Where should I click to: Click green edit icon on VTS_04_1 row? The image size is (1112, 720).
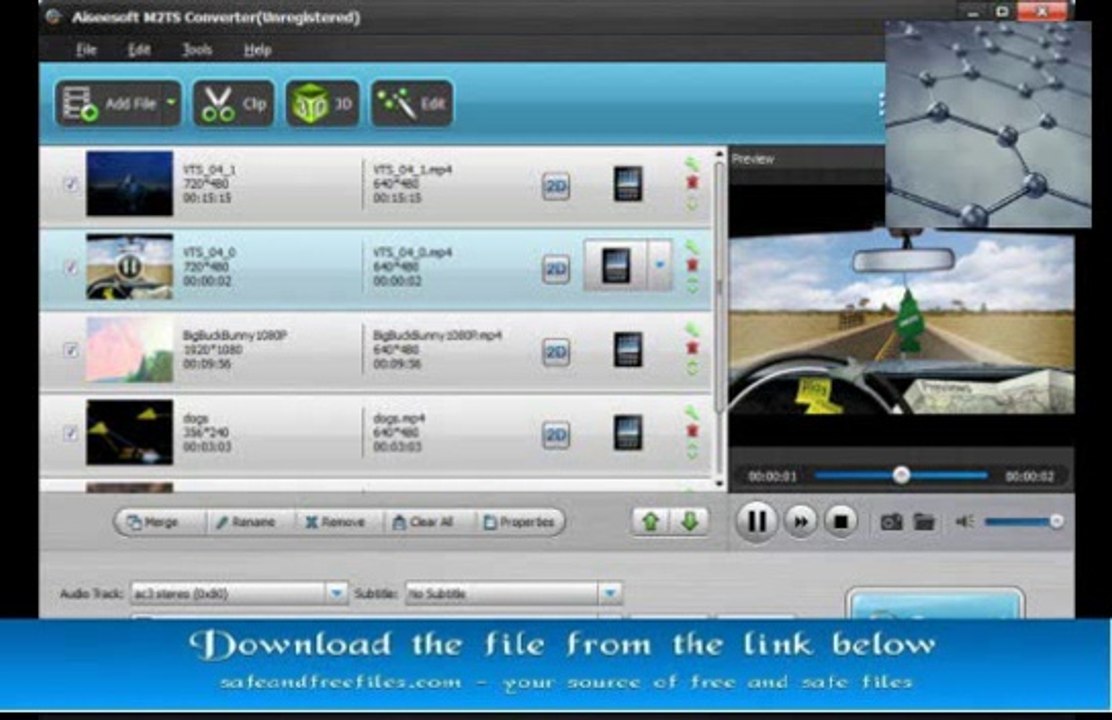[692, 165]
